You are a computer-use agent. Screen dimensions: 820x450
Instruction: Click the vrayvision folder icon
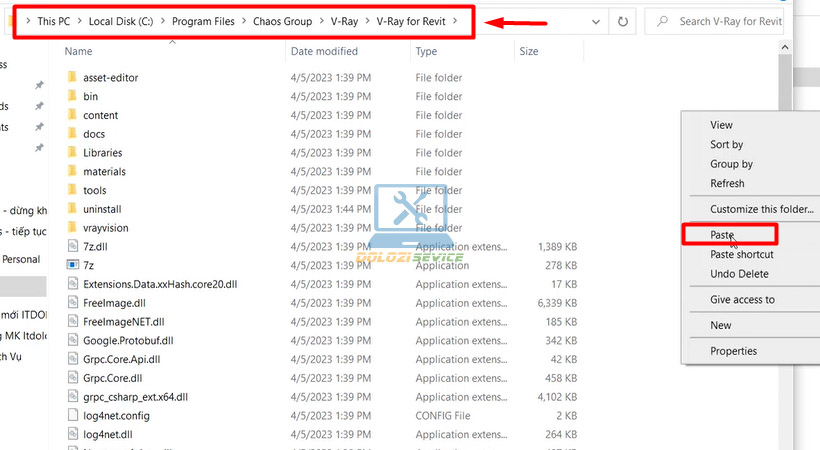(x=72, y=228)
